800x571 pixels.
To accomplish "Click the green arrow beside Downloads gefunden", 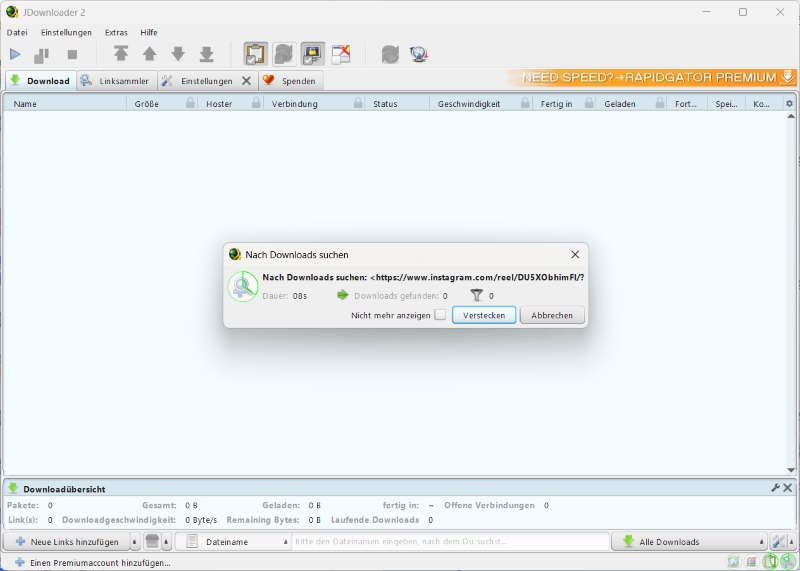I will pyautogui.click(x=343, y=295).
